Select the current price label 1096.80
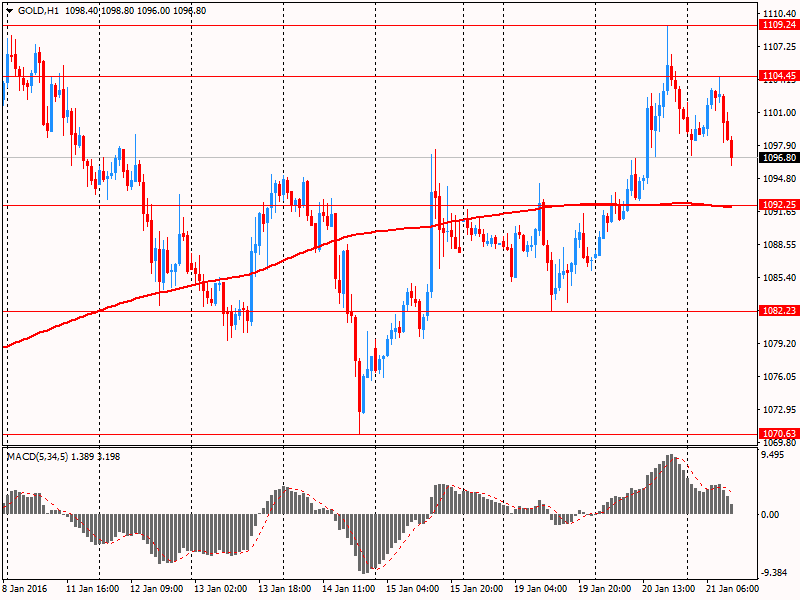800x600 pixels. (779, 158)
